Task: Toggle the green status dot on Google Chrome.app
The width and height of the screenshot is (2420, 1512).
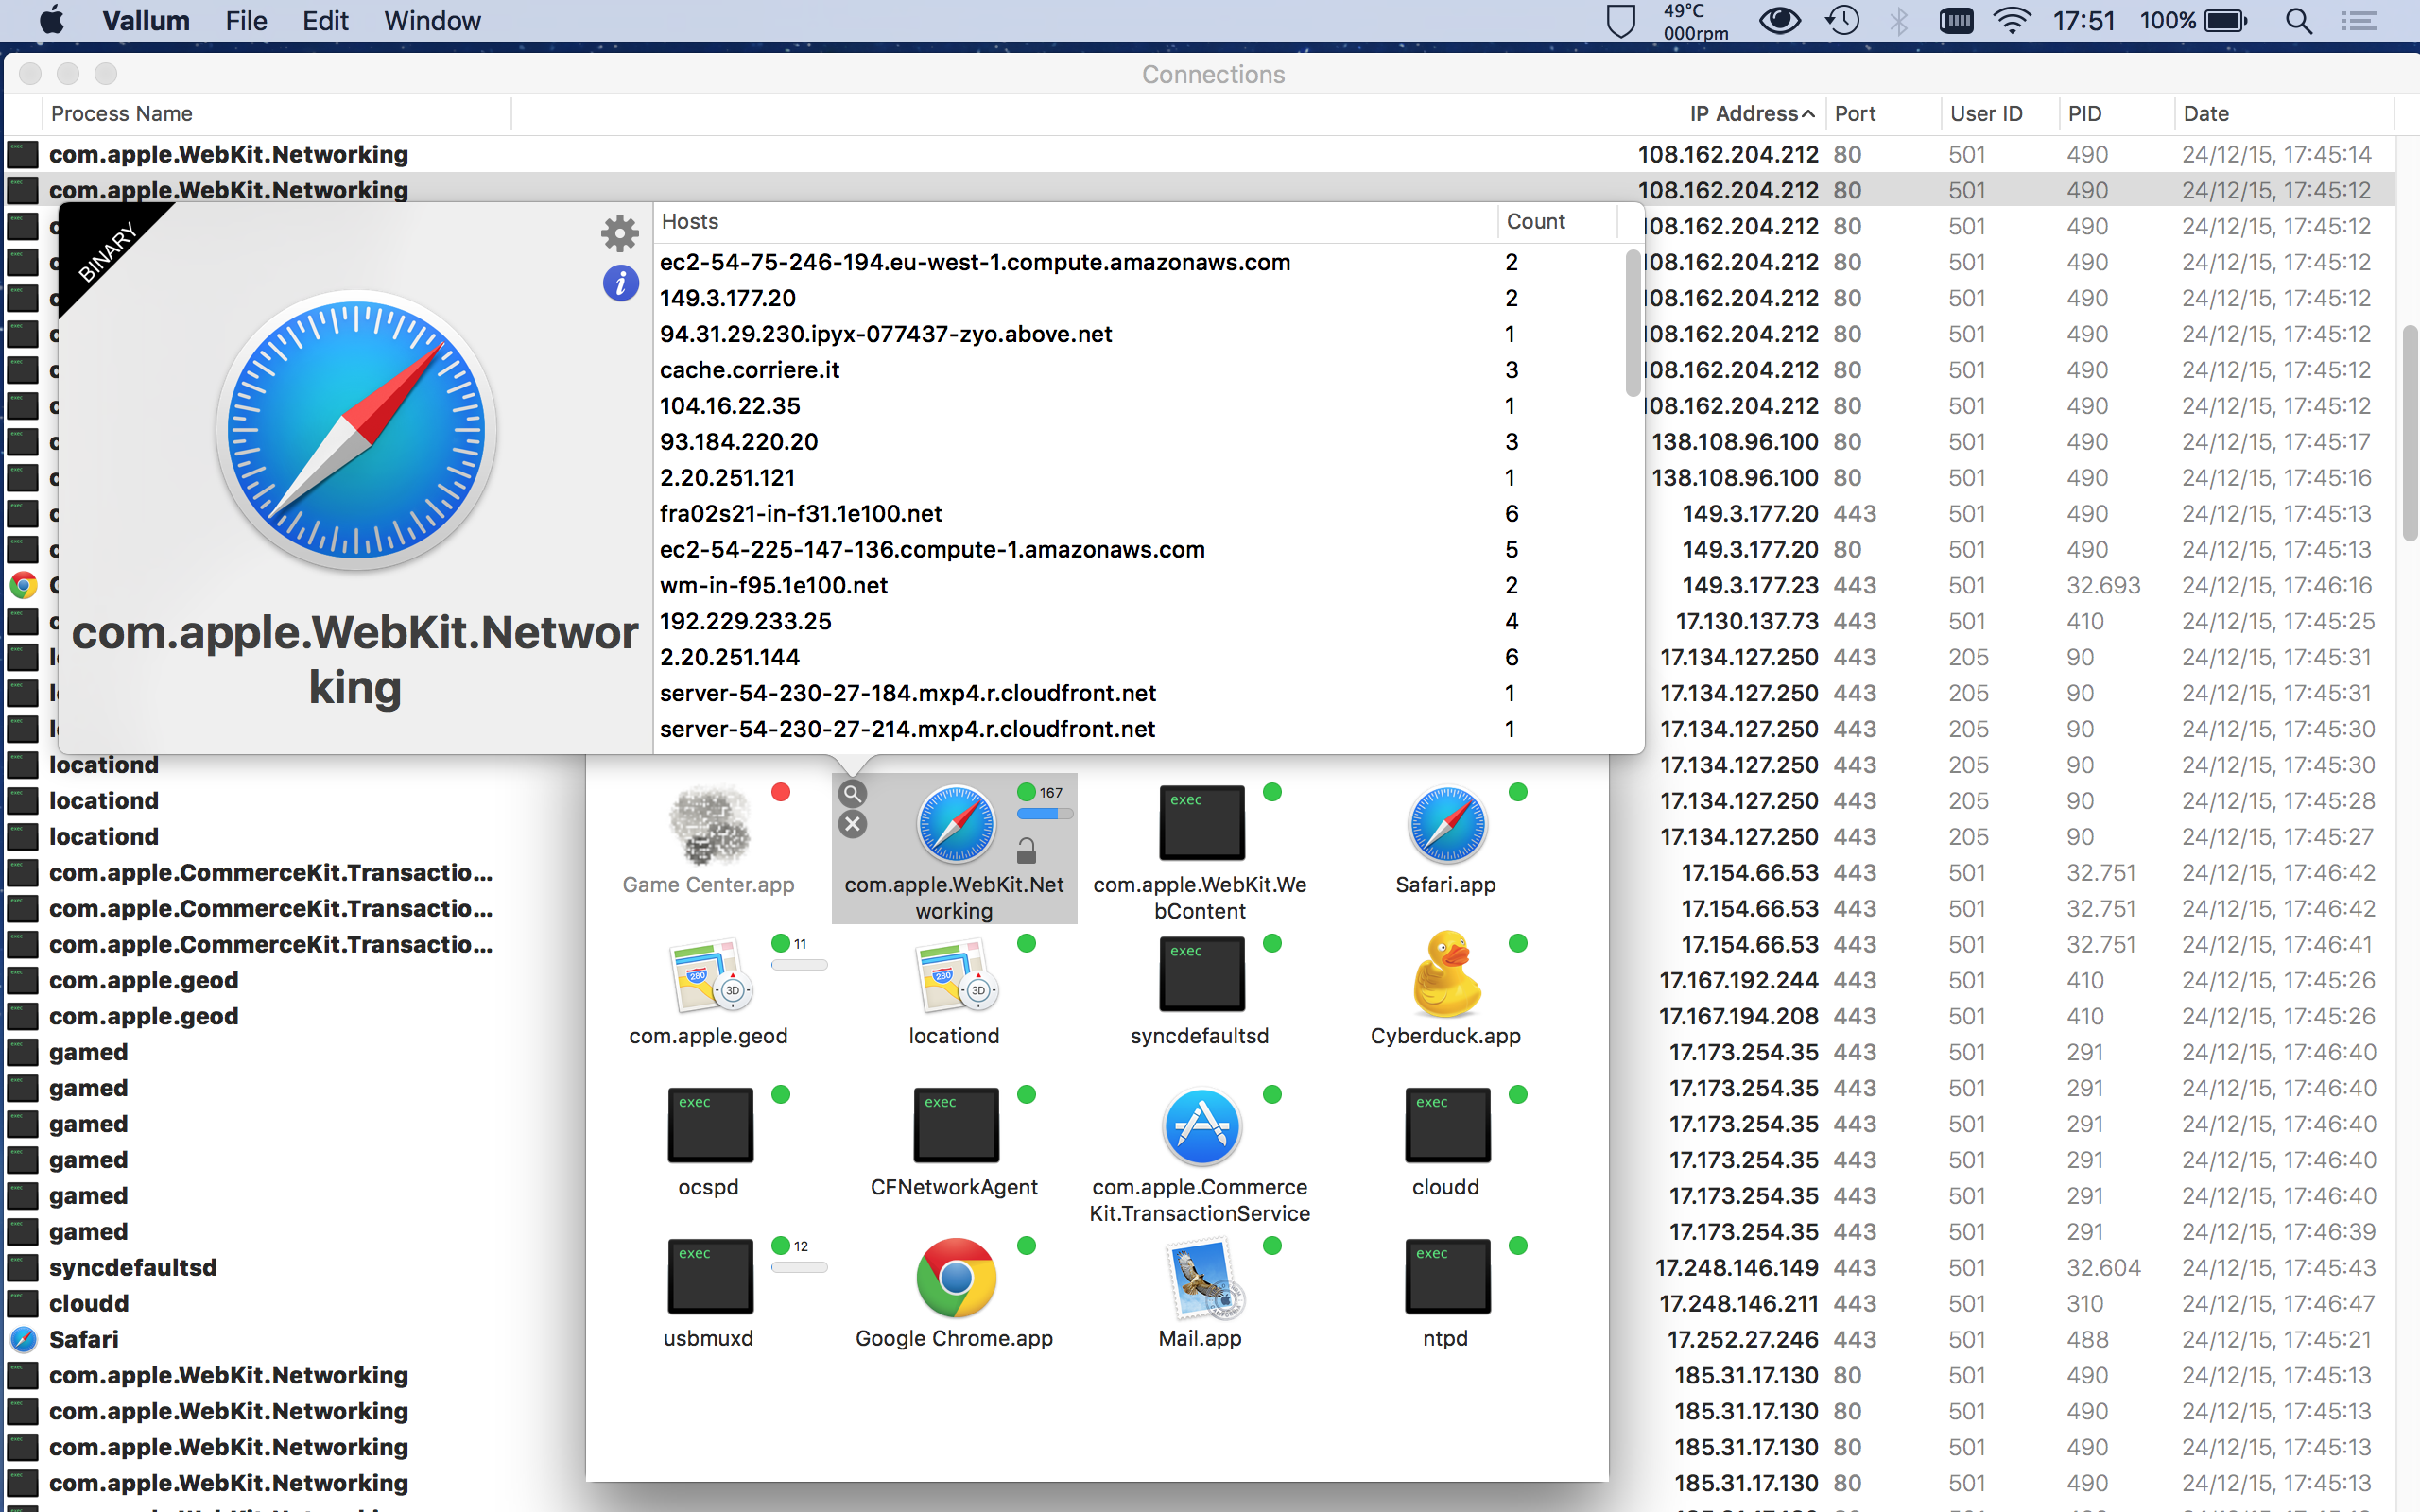Action: [1026, 1245]
